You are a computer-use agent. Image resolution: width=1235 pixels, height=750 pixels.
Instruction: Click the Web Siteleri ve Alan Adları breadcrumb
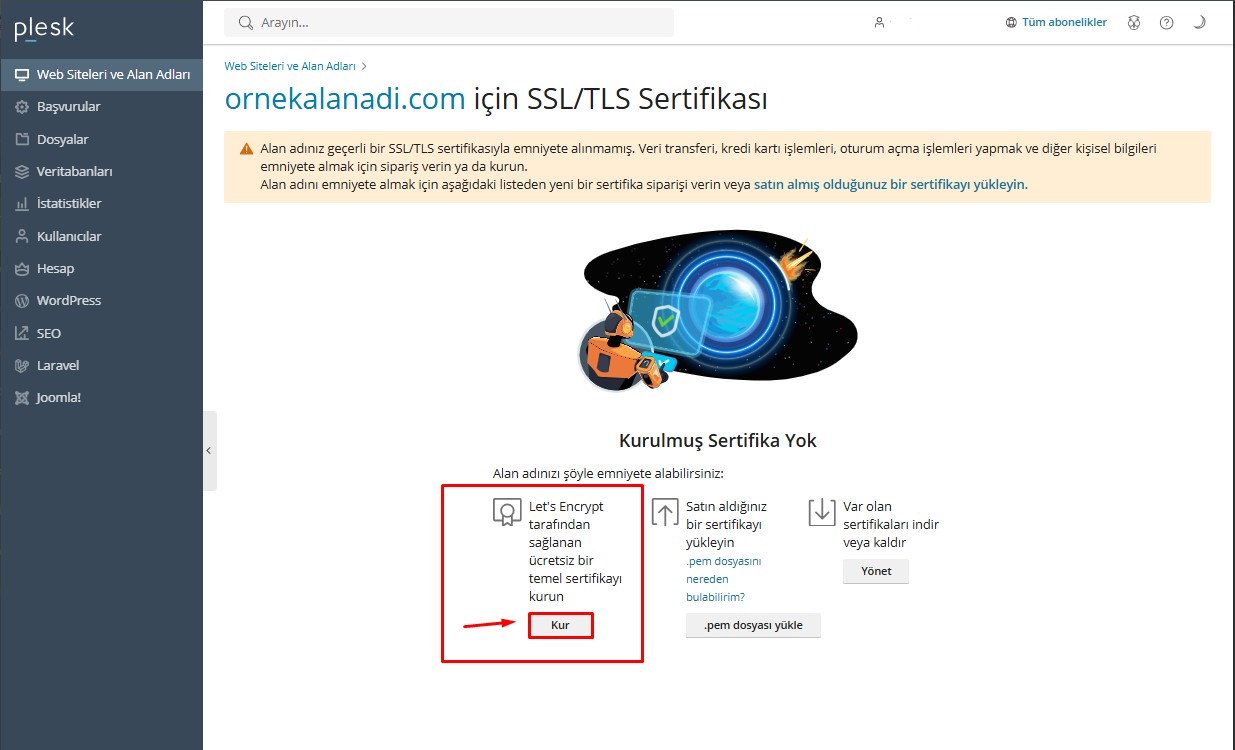click(289, 66)
